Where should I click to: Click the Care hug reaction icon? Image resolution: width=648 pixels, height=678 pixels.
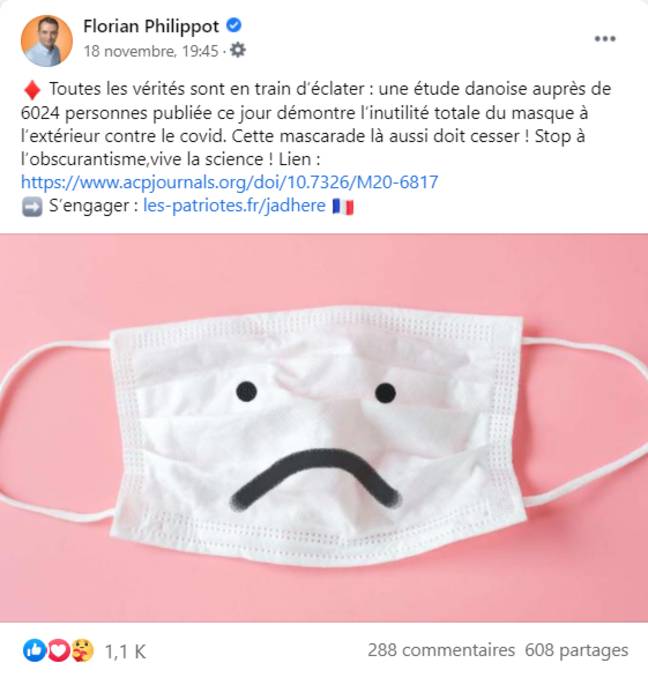point(82,650)
